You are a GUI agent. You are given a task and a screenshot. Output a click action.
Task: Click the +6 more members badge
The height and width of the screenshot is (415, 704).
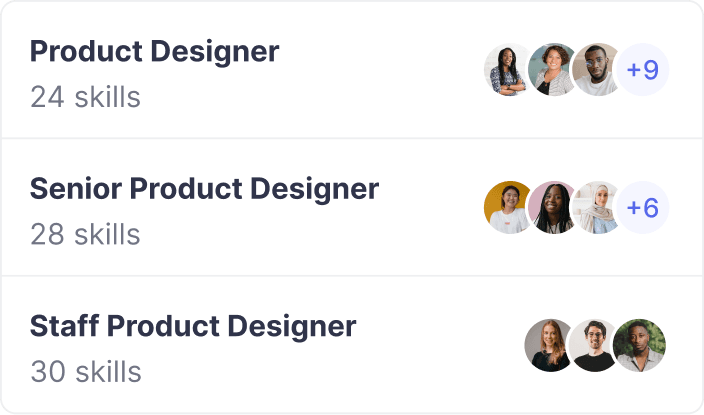642,208
